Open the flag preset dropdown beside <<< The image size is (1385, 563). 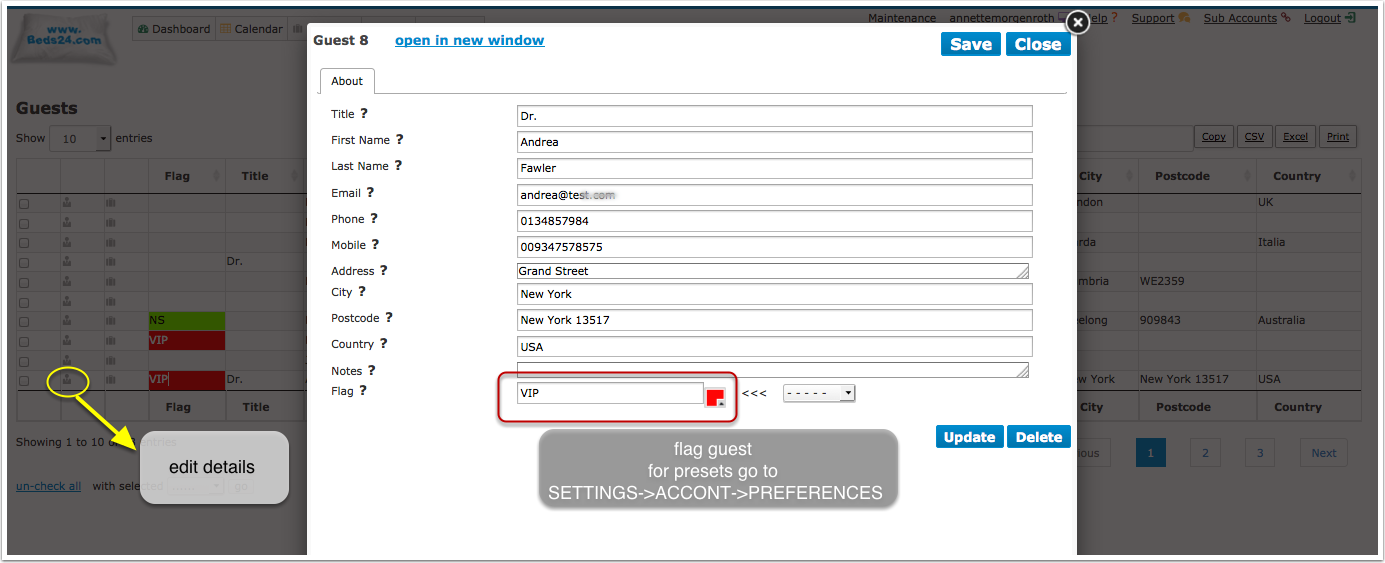tap(819, 393)
